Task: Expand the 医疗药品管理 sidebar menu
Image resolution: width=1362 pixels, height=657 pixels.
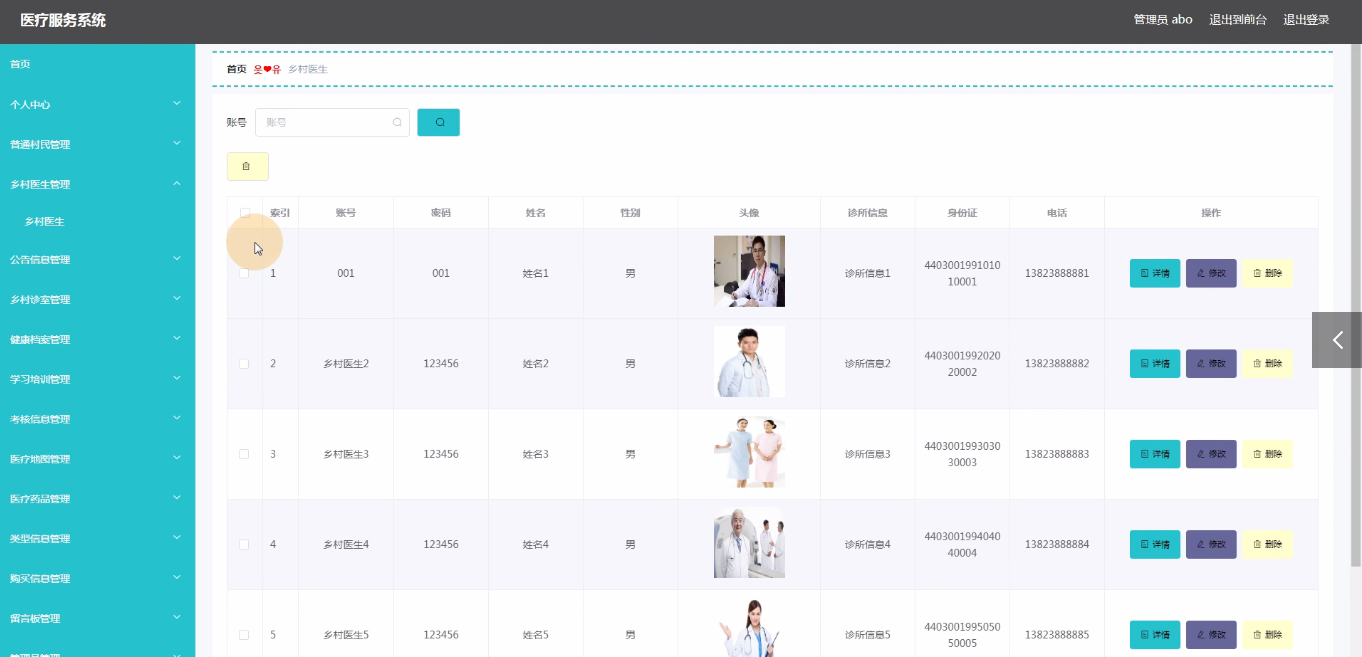Action: coord(97,499)
